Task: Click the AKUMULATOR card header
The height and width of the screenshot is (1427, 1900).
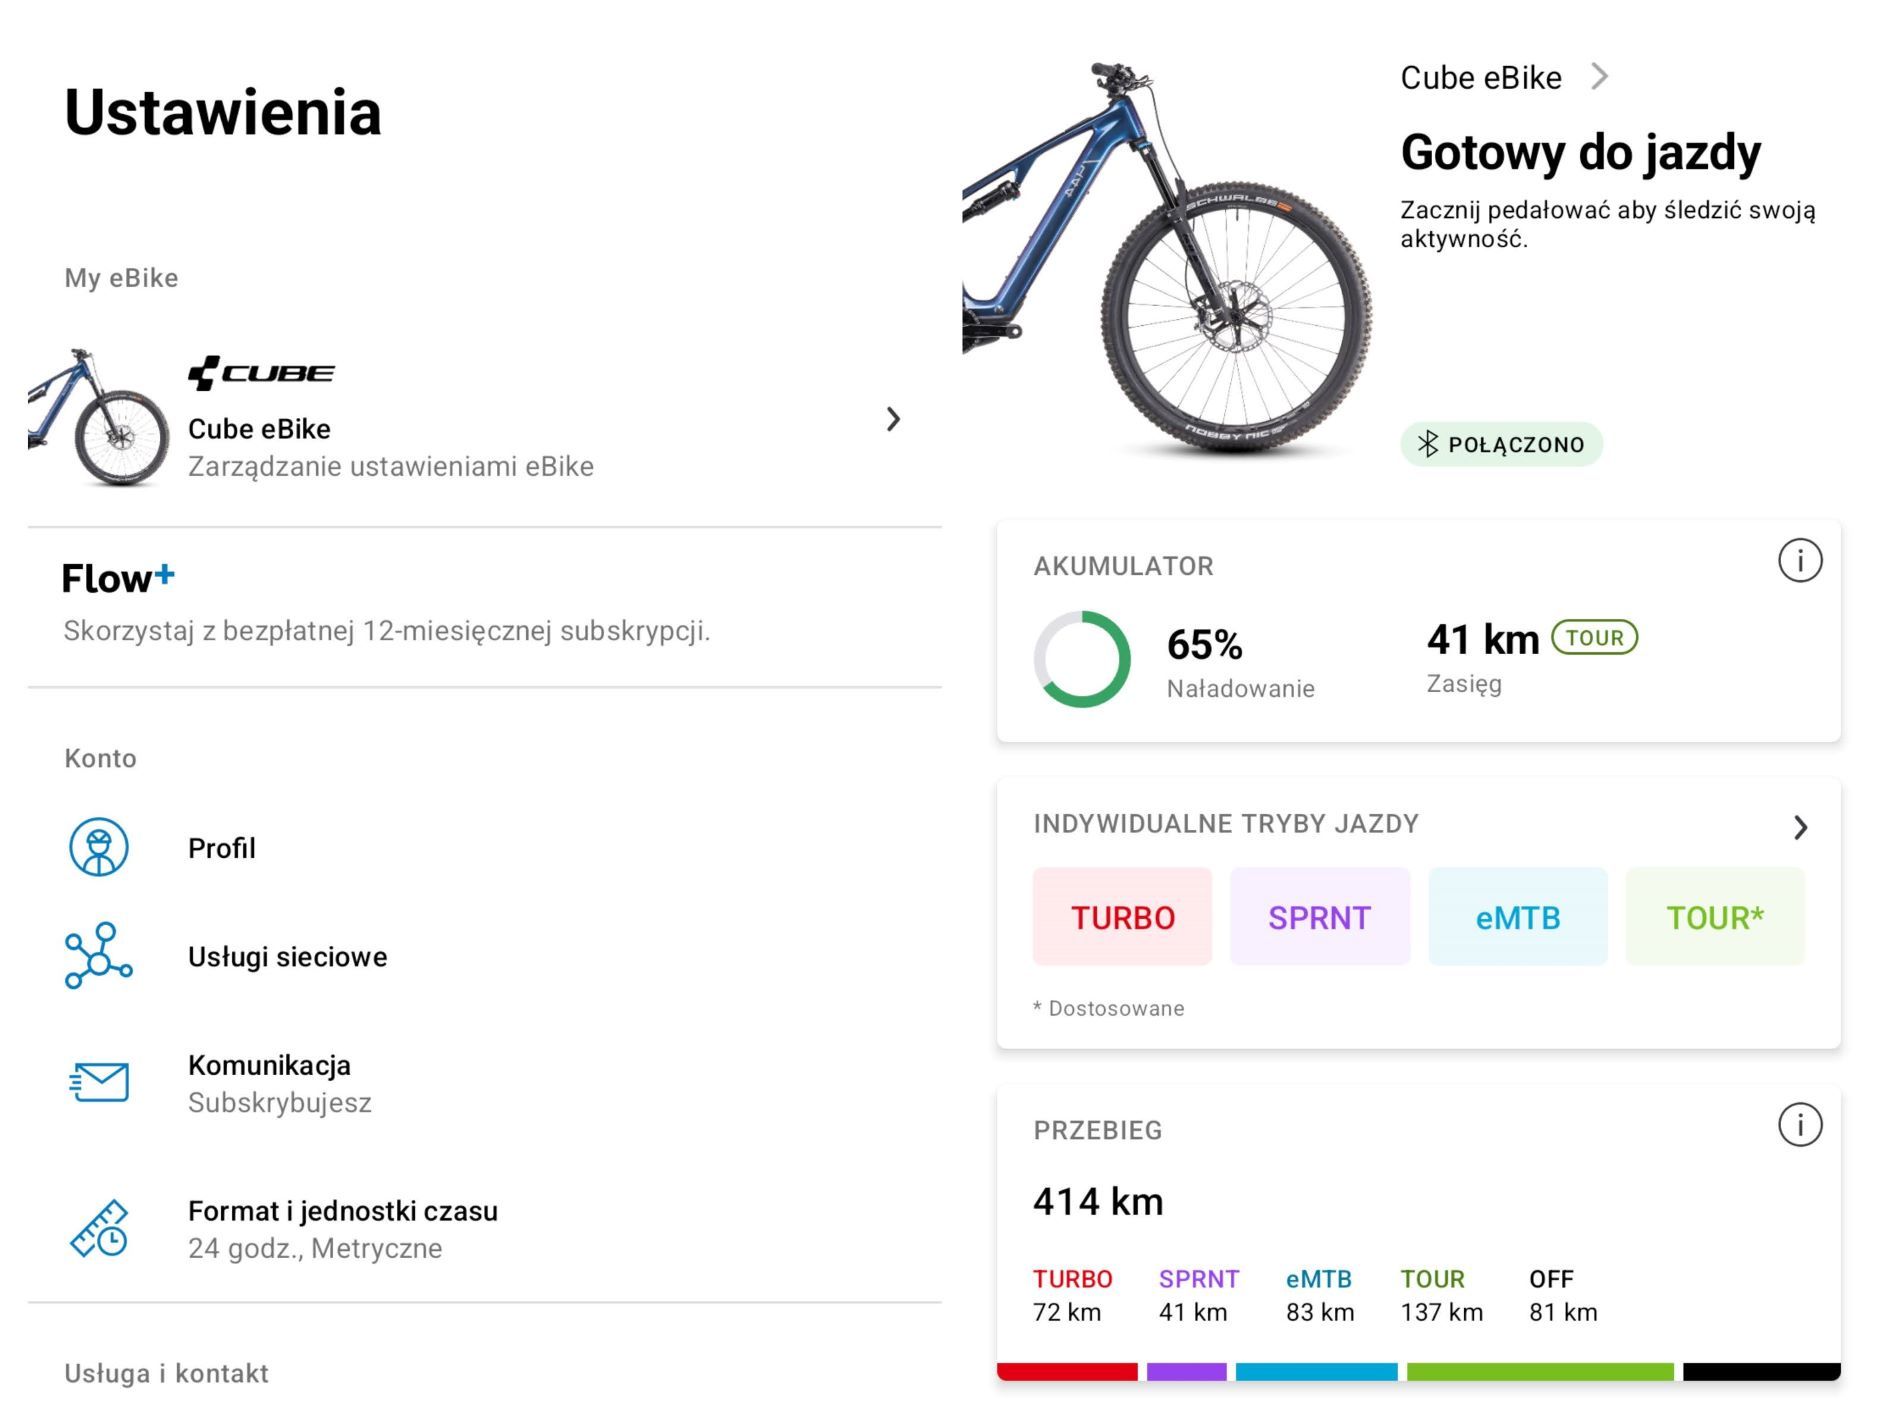Action: (1123, 566)
